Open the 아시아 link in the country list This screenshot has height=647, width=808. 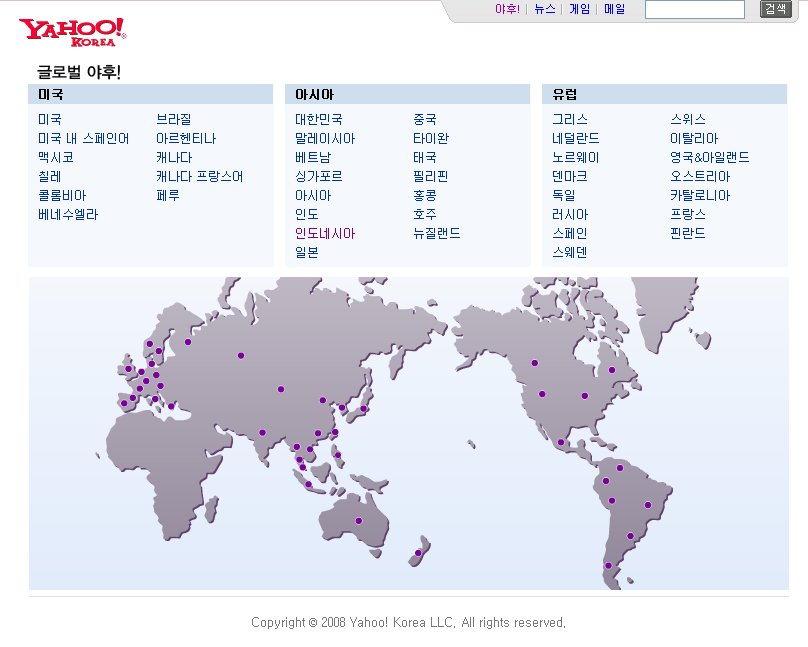click(x=313, y=196)
